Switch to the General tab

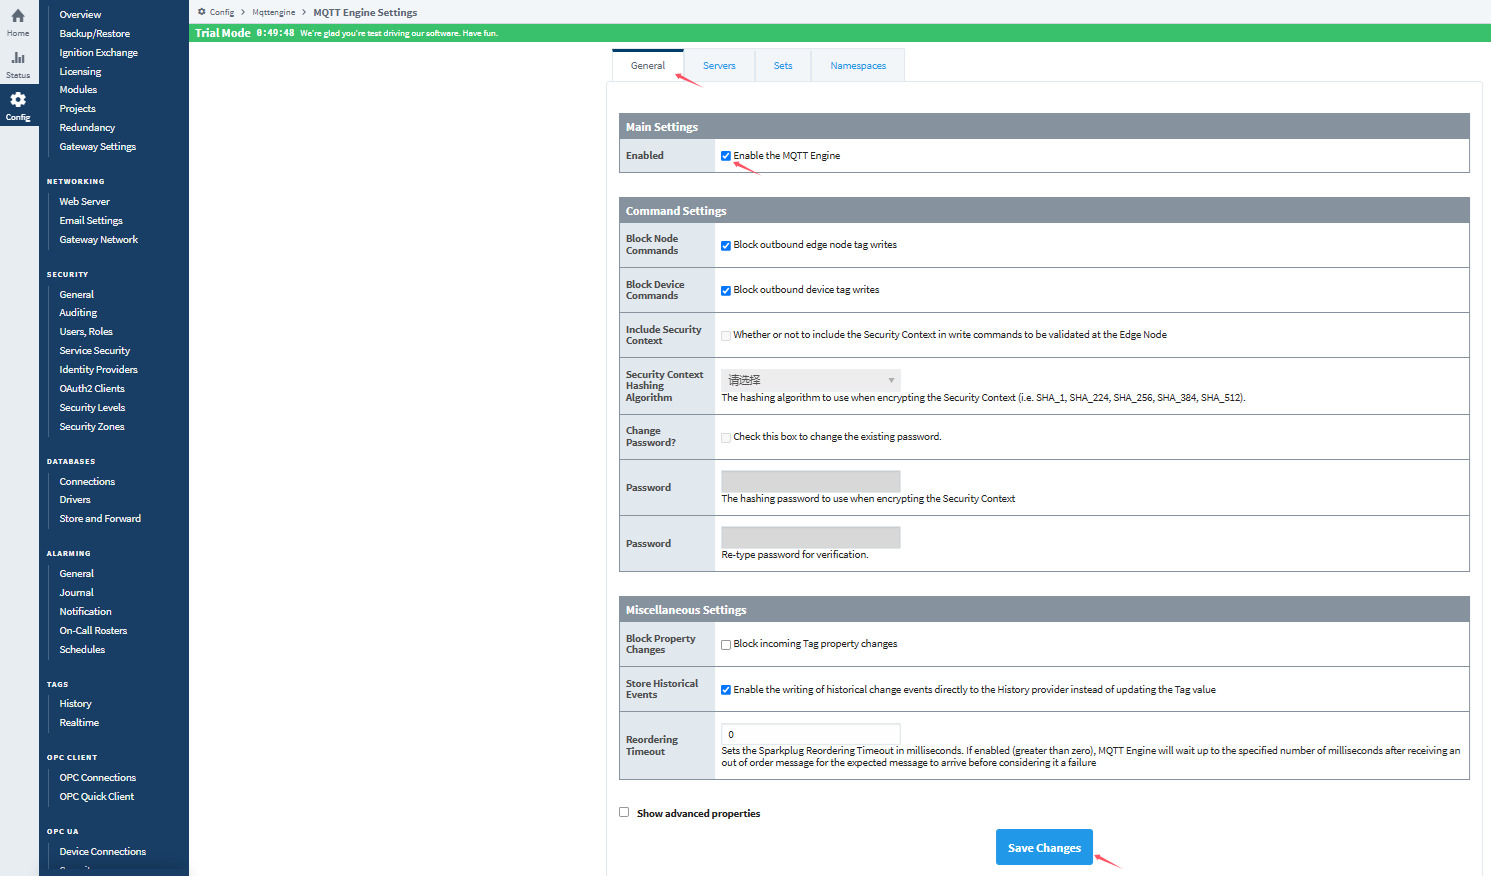pyautogui.click(x=648, y=65)
